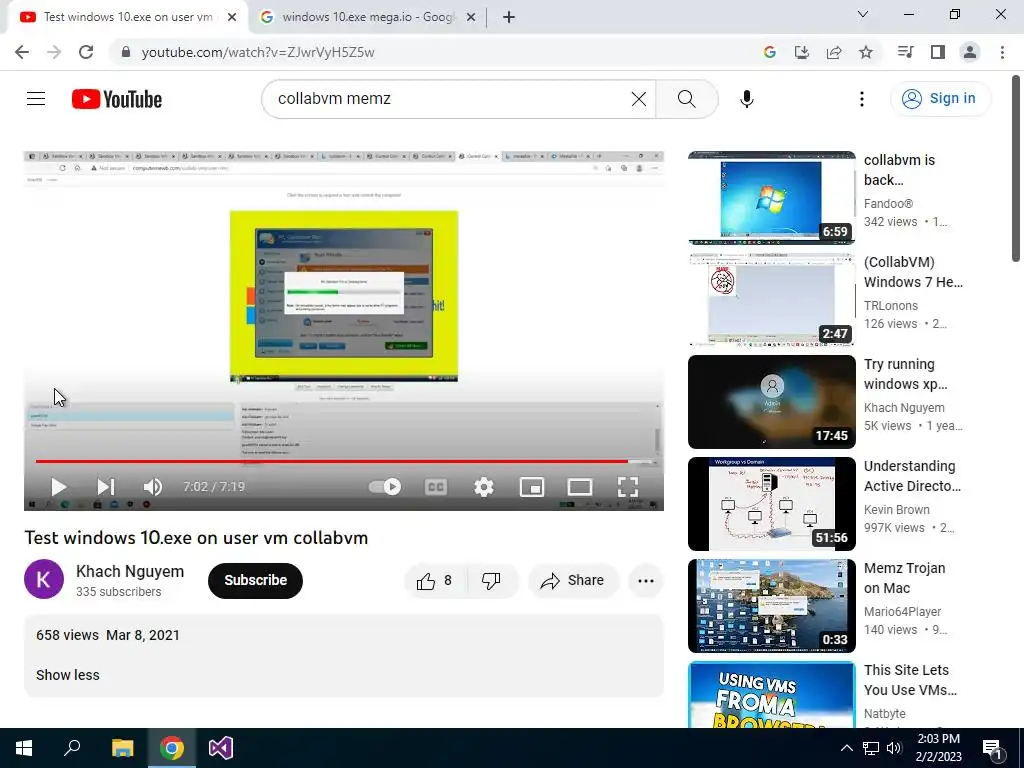Open Windows notification center

[992, 748]
